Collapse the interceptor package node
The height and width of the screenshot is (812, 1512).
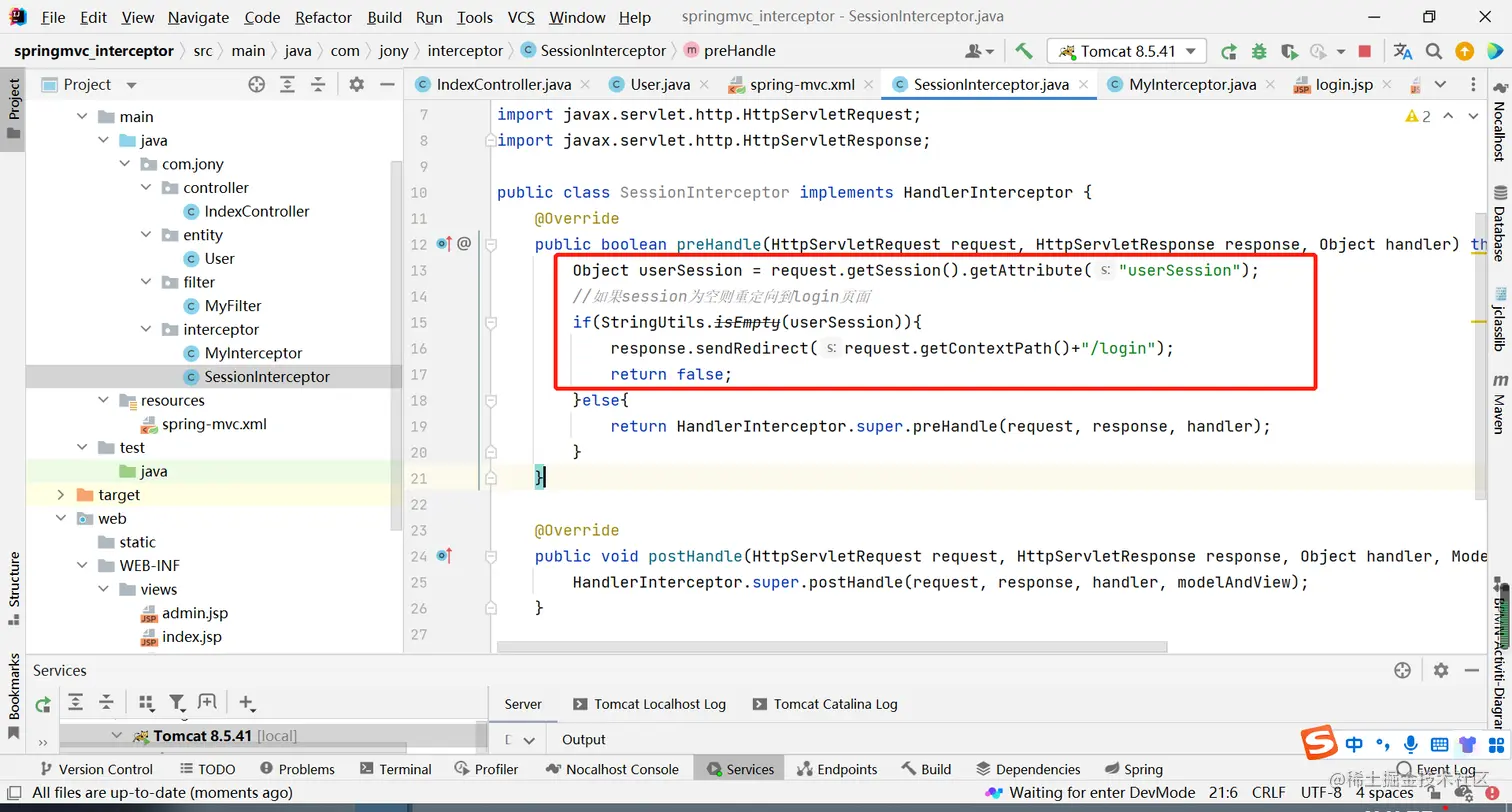tap(147, 330)
